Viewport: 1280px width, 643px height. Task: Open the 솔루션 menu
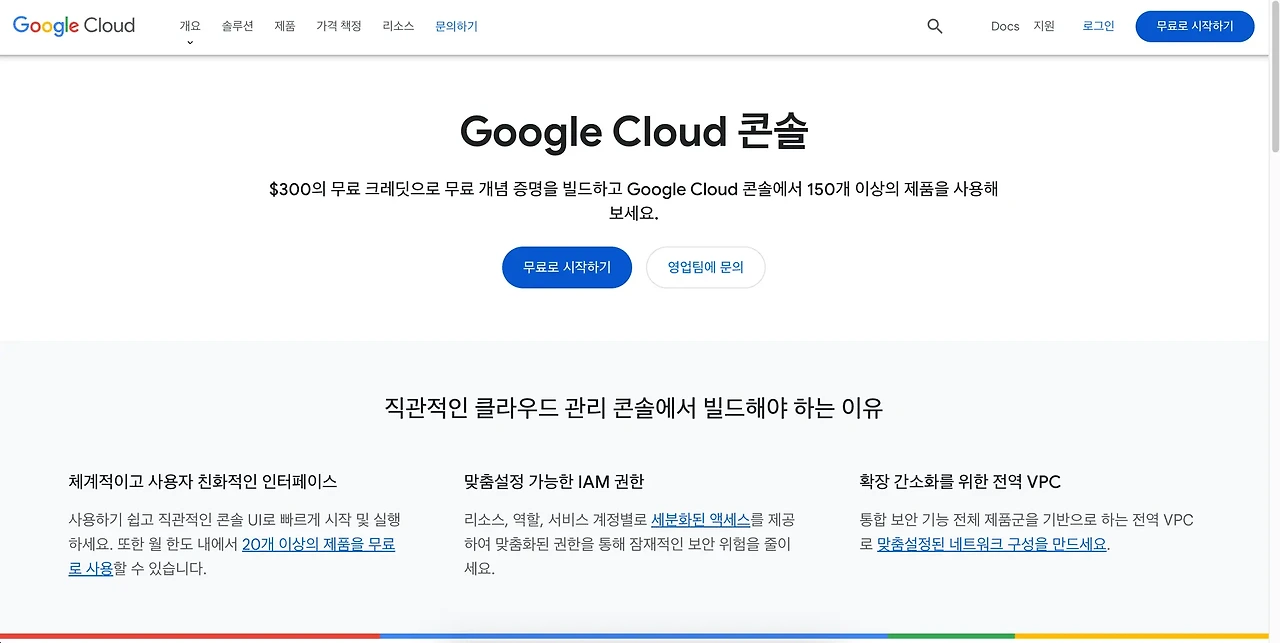(238, 26)
